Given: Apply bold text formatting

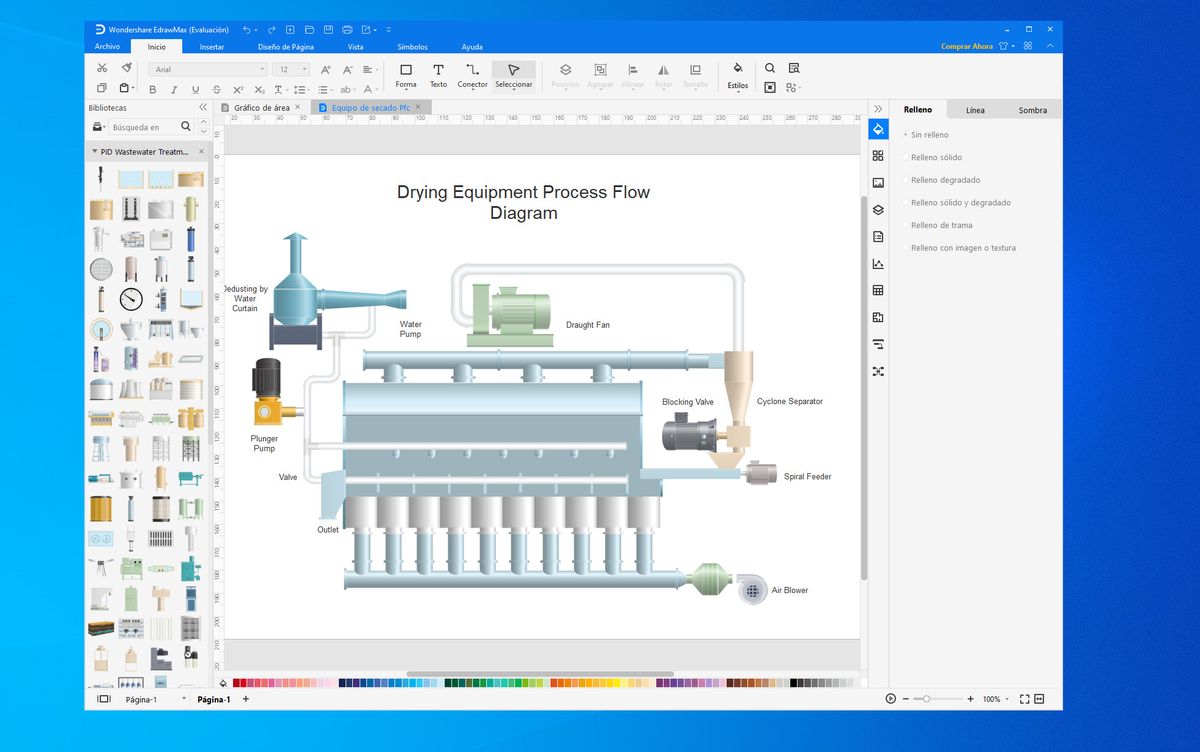Looking at the screenshot, I should pyautogui.click(x=152, y=89).
